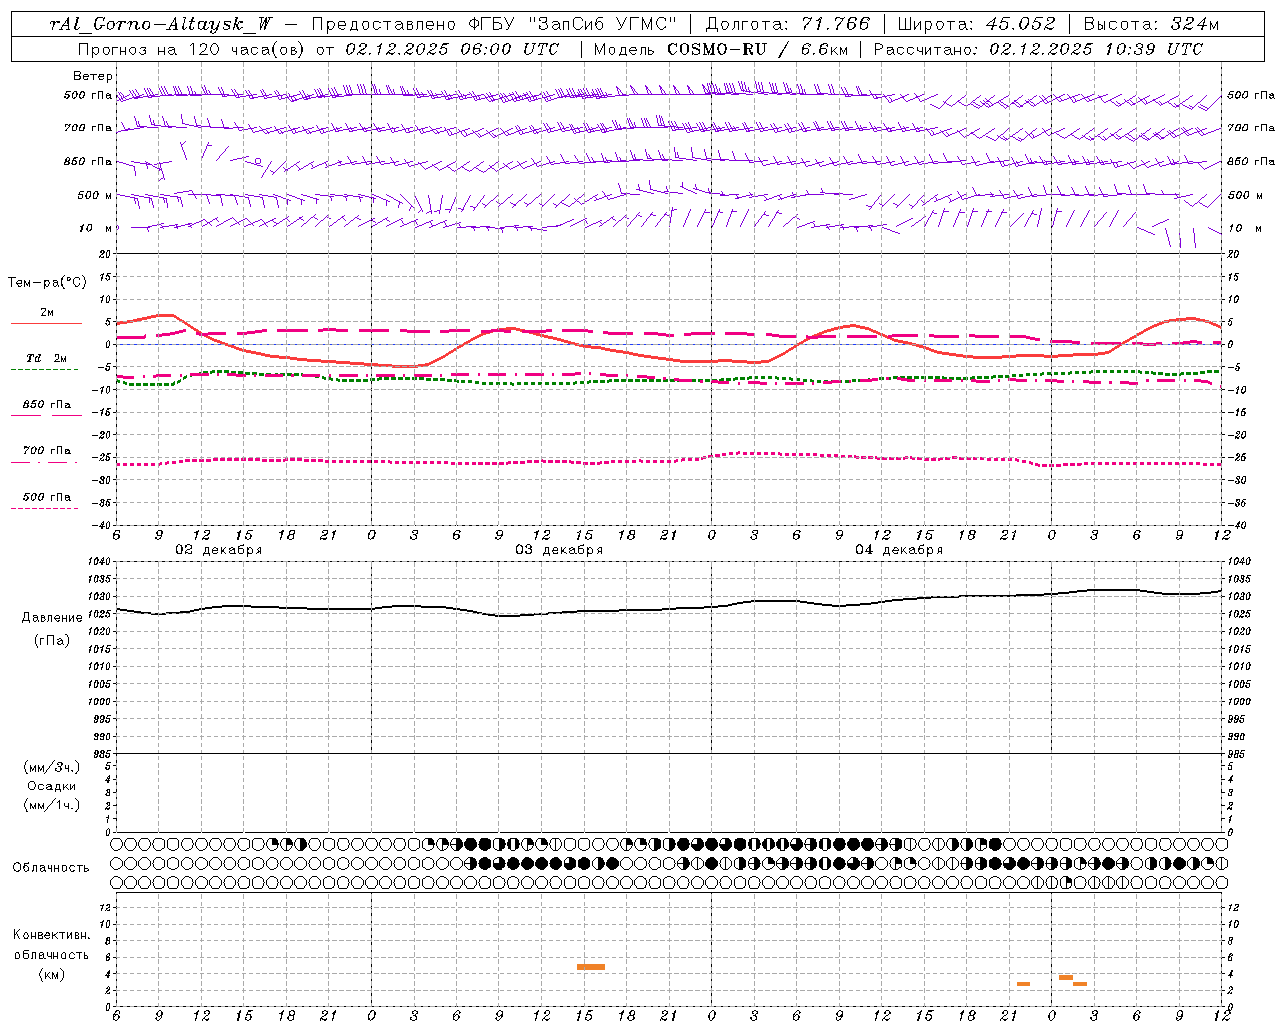Click the (мм/1ч.) precipitation unit label
The height and width of the screenshot is (1024, 1280).
(52, 805)
